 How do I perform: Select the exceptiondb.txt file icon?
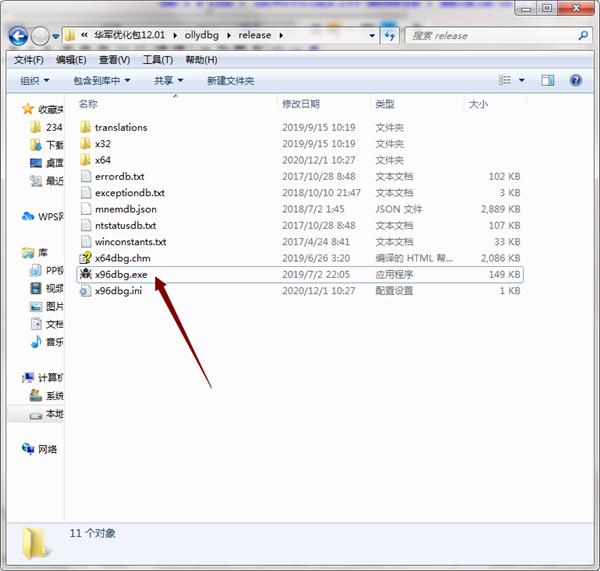coord(86,193)
